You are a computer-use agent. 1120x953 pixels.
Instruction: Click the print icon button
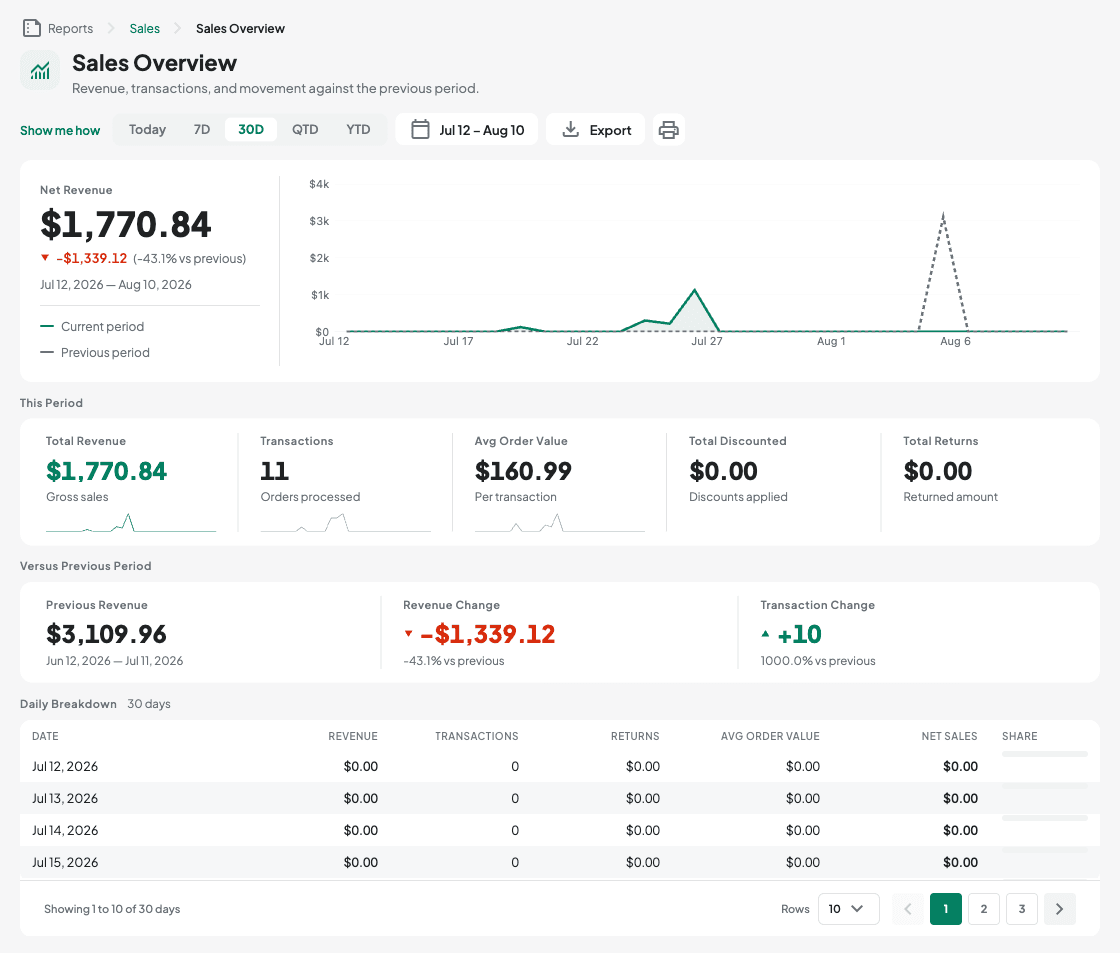click(x=669, y=130)
